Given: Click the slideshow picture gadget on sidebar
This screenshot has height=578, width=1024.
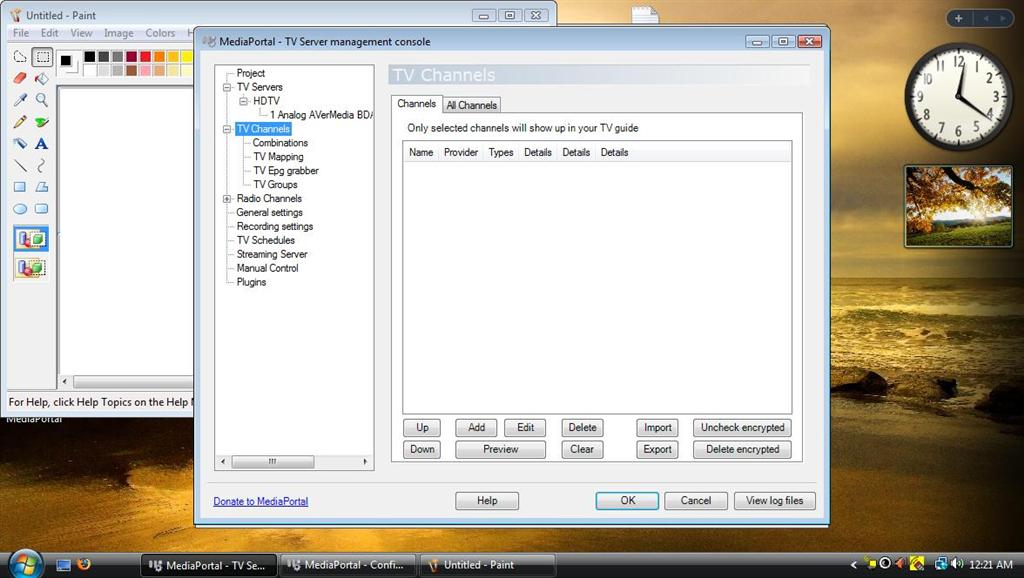Looking at the screenshot, I should pos(959,206).
